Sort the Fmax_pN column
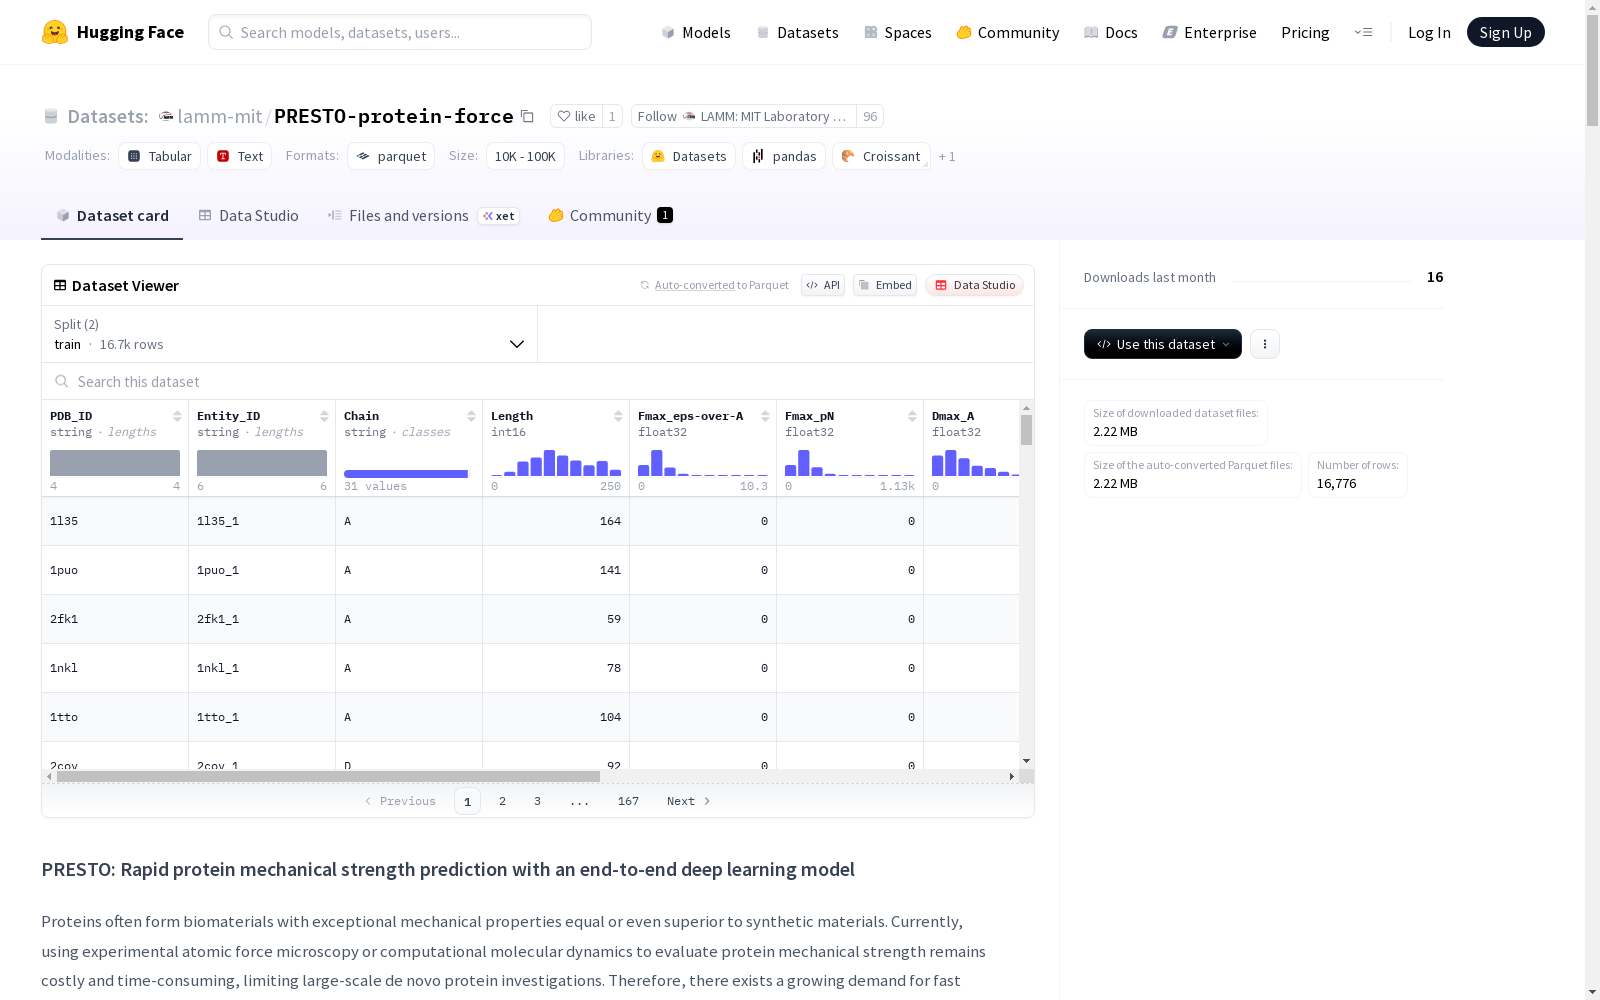This screenshot has height=1000, width=1600. click(x=912, y=416)
